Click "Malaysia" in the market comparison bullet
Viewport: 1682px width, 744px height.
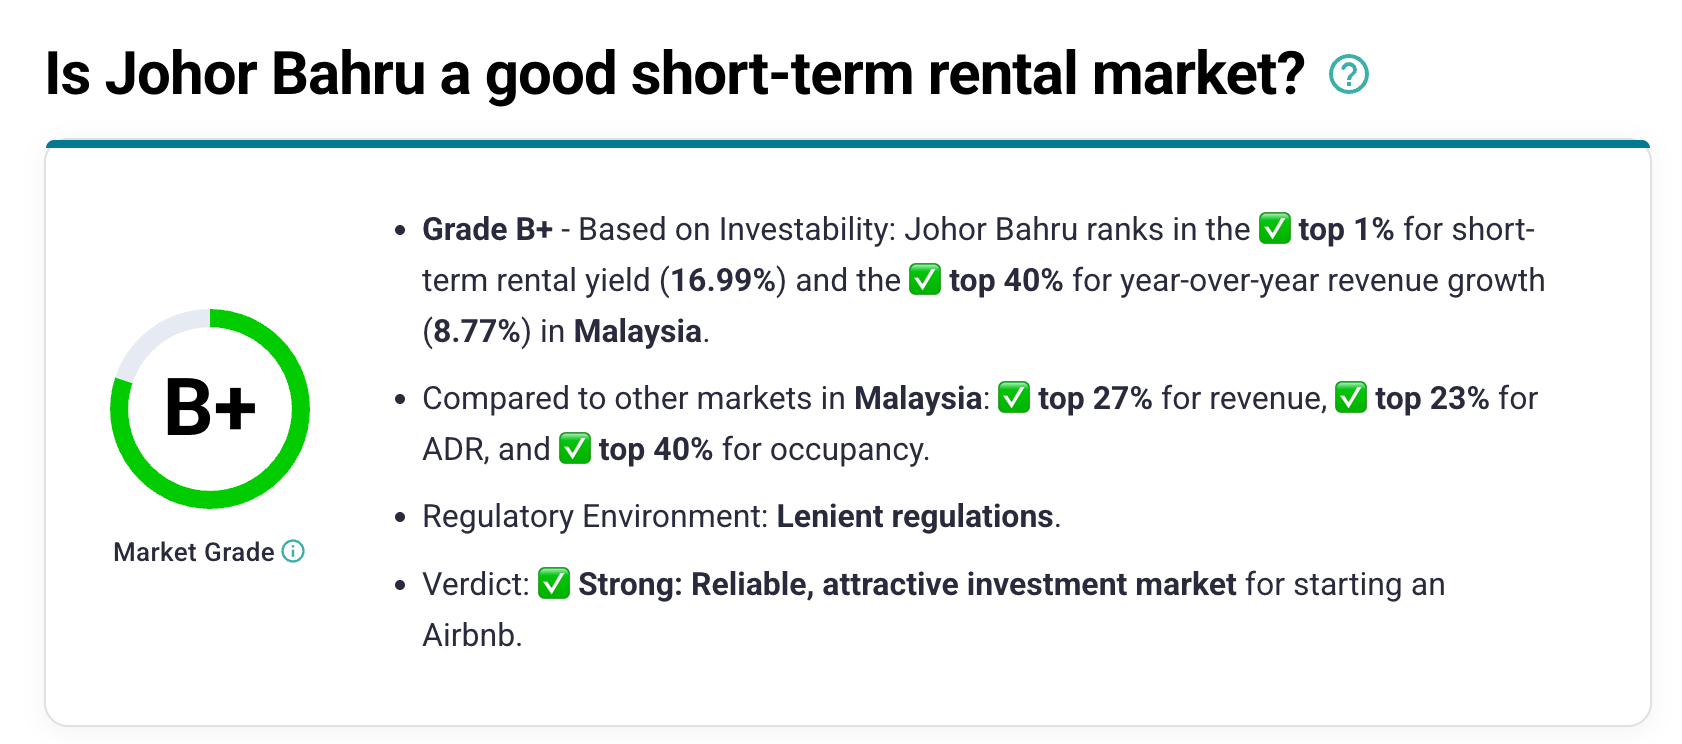coord(917,398)
